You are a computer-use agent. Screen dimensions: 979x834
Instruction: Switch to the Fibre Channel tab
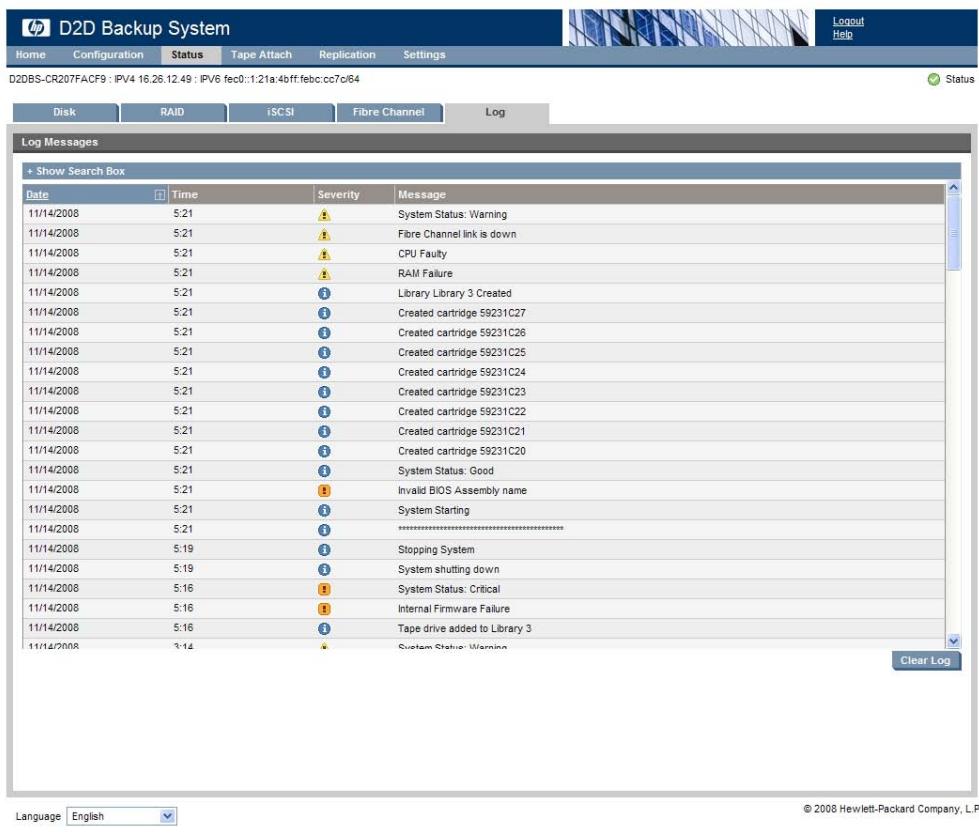pos(388,112)
